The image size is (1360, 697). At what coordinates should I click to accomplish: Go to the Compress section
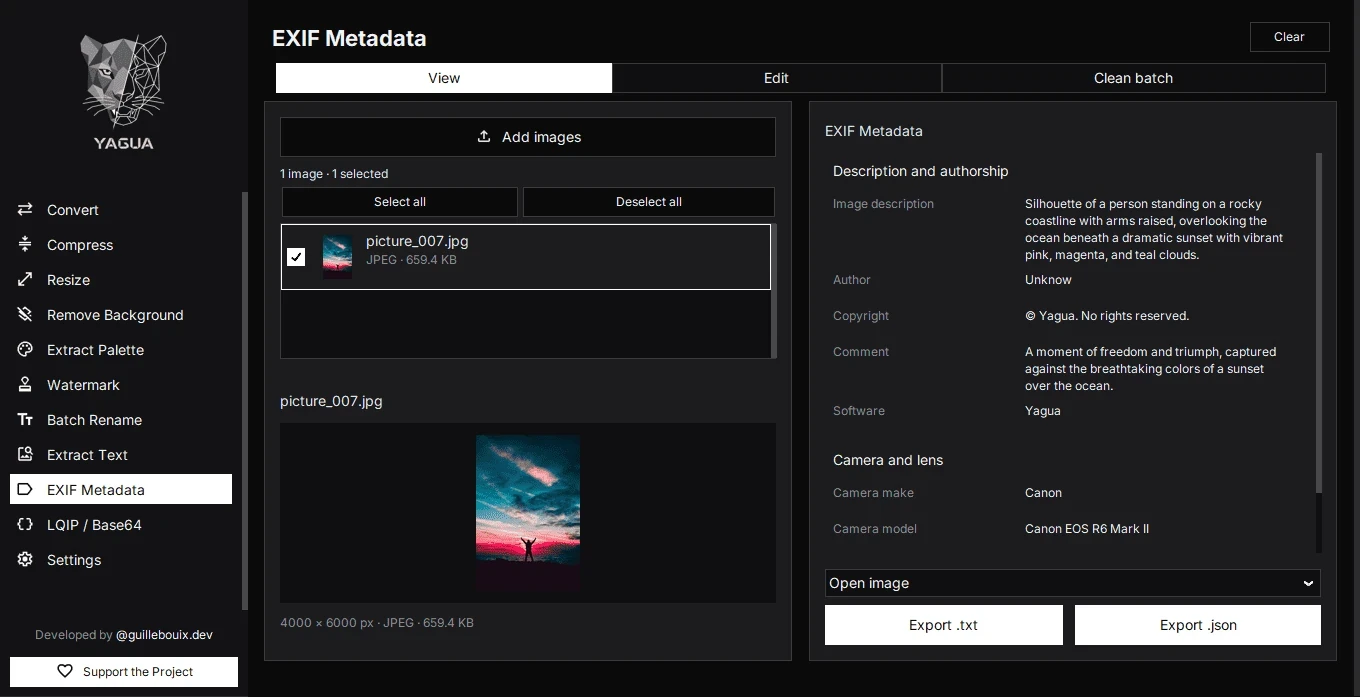coord(121,245)
